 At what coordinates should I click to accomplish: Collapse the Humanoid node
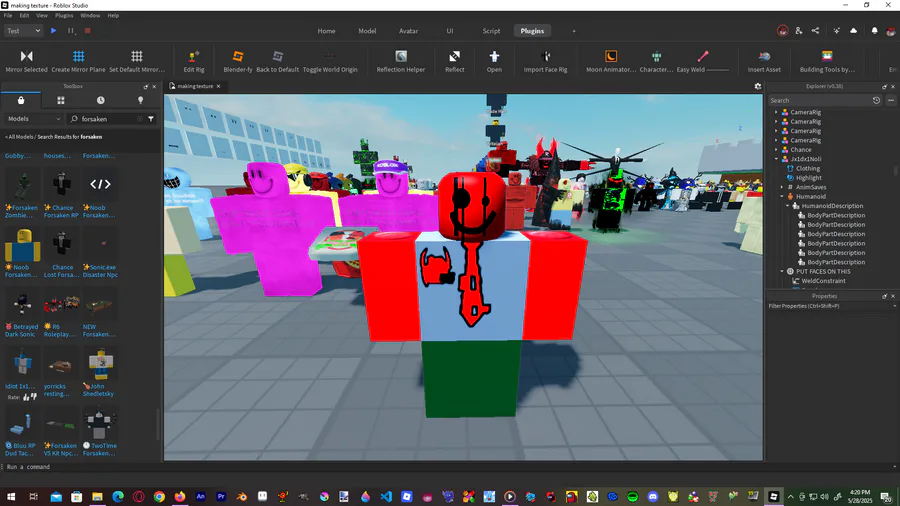point(782,196)
